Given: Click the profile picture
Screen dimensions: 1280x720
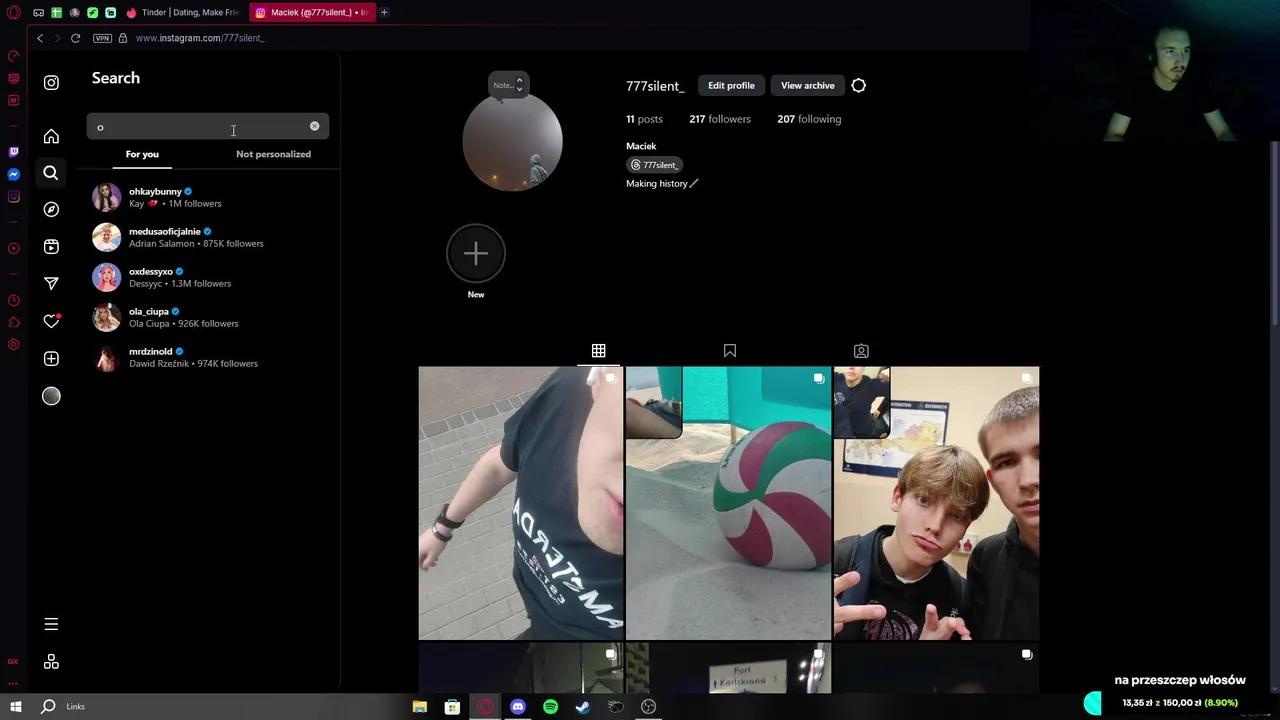Looking at the screenshot, I should point(512,141).
